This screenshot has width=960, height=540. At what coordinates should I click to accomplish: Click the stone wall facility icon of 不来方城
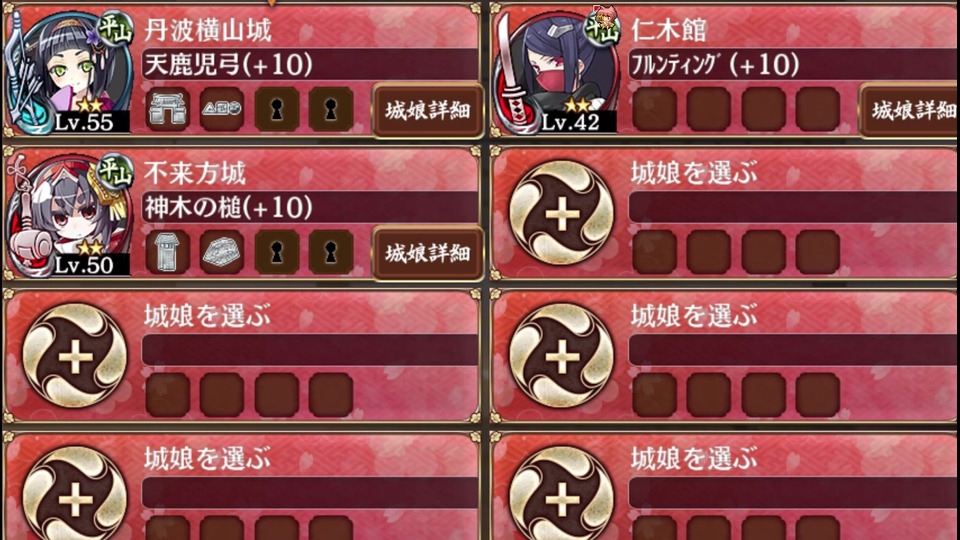click(x=222, y=252)
